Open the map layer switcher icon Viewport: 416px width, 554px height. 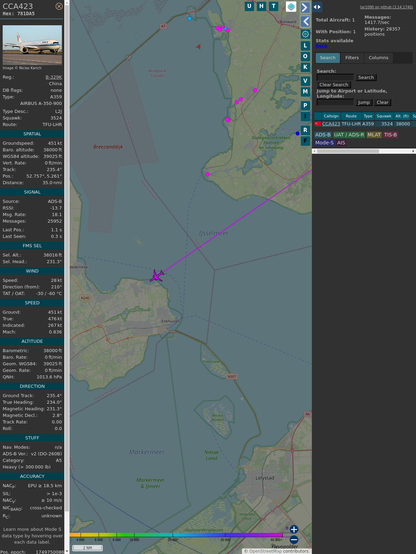pyautogui.click(x=291, y=6)
